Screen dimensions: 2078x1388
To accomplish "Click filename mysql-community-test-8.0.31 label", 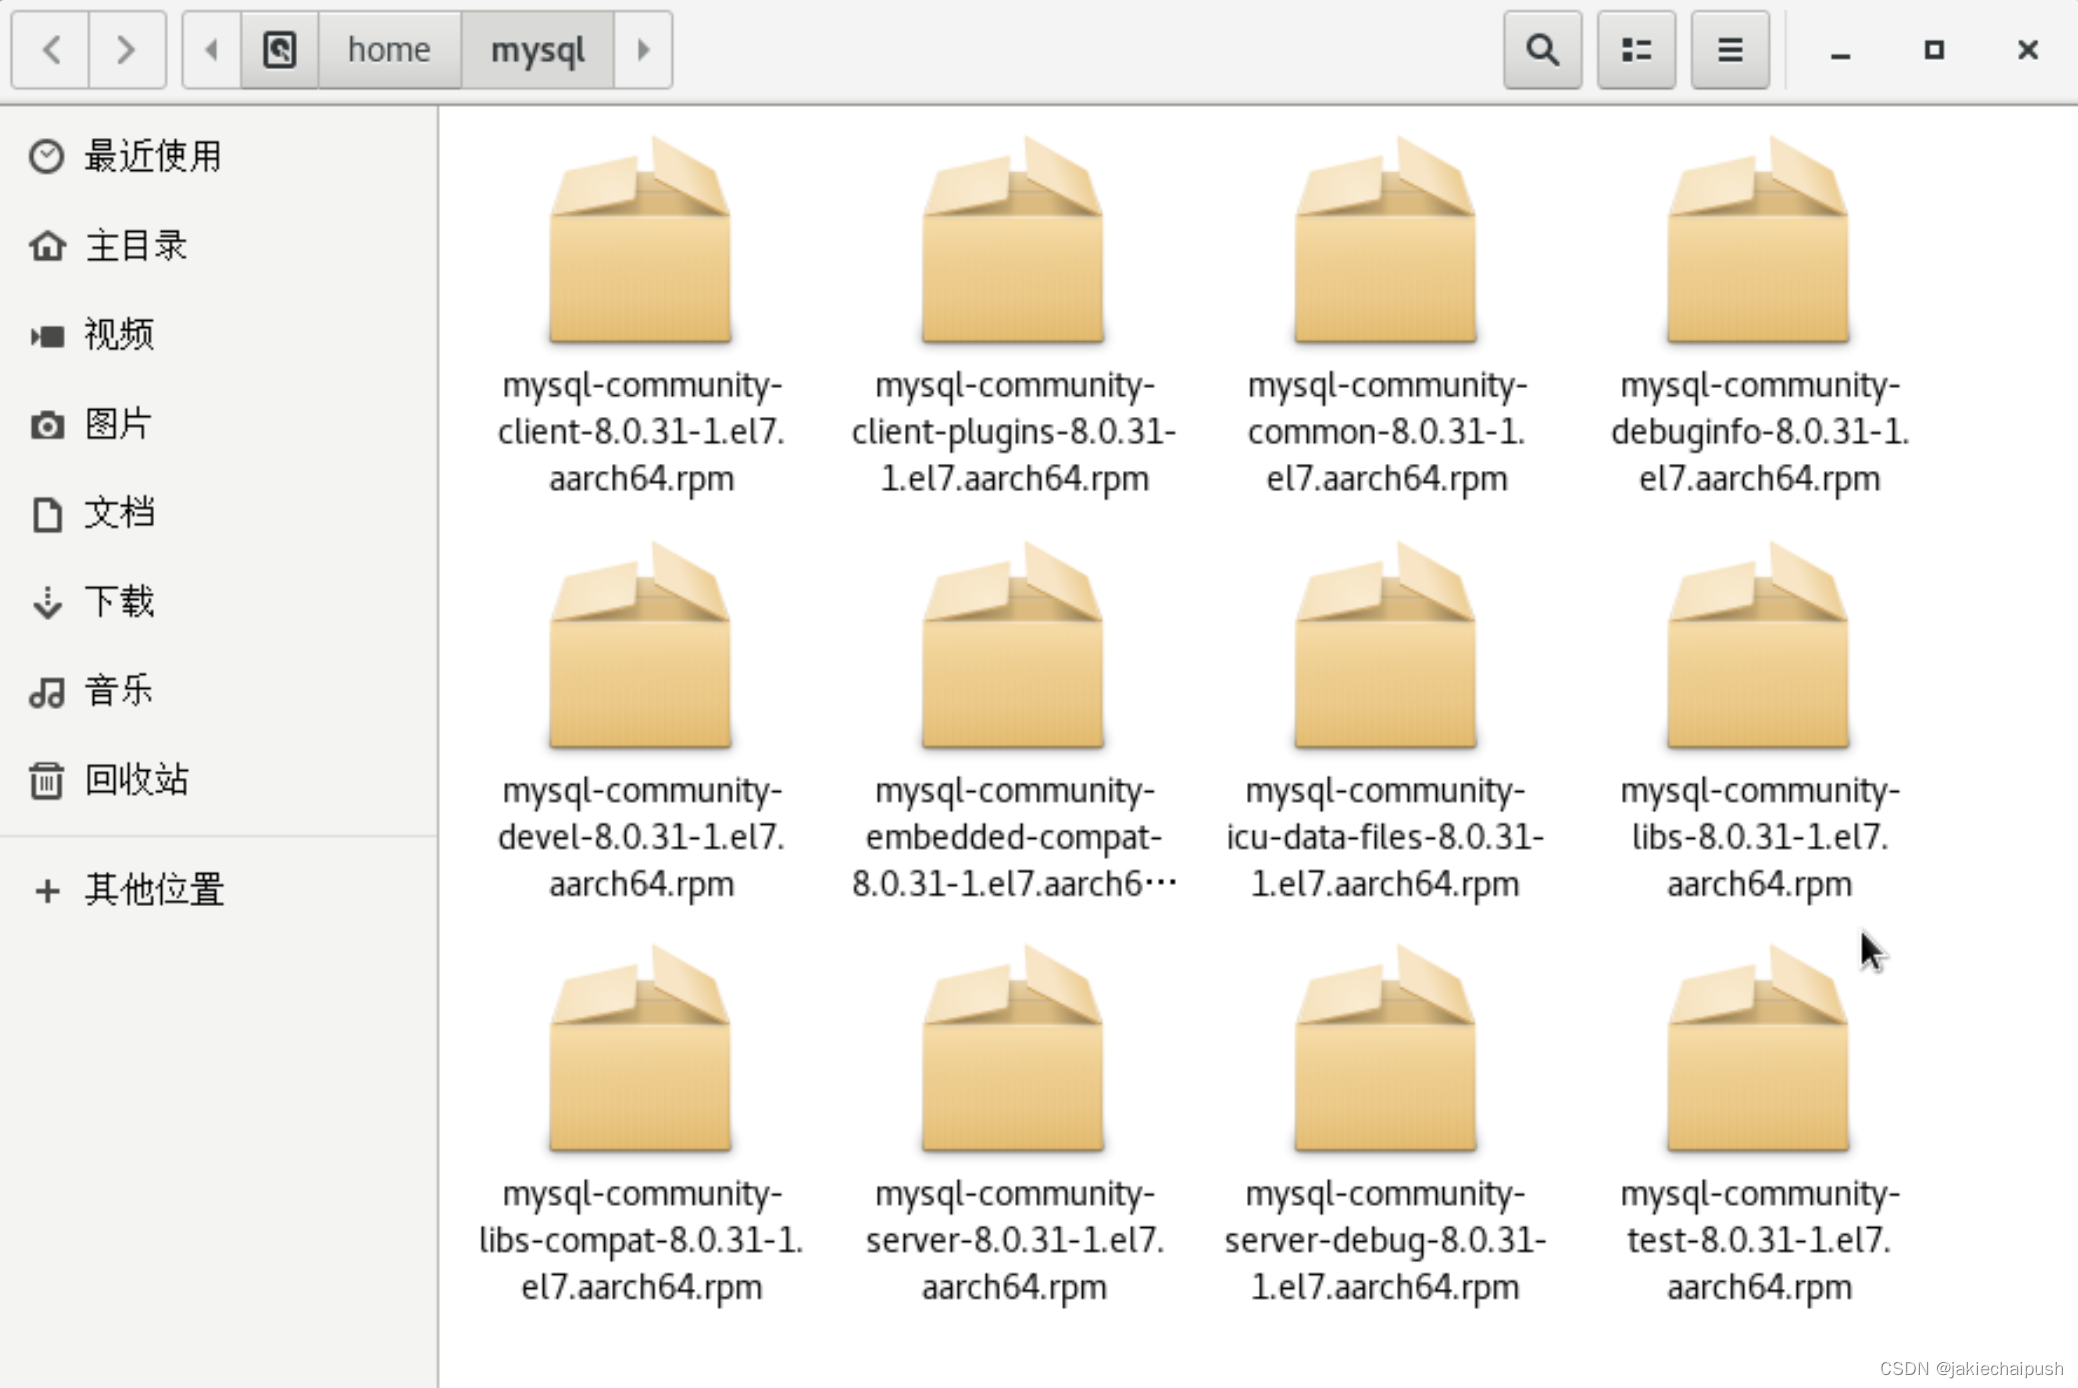I will point(1760,1240).
